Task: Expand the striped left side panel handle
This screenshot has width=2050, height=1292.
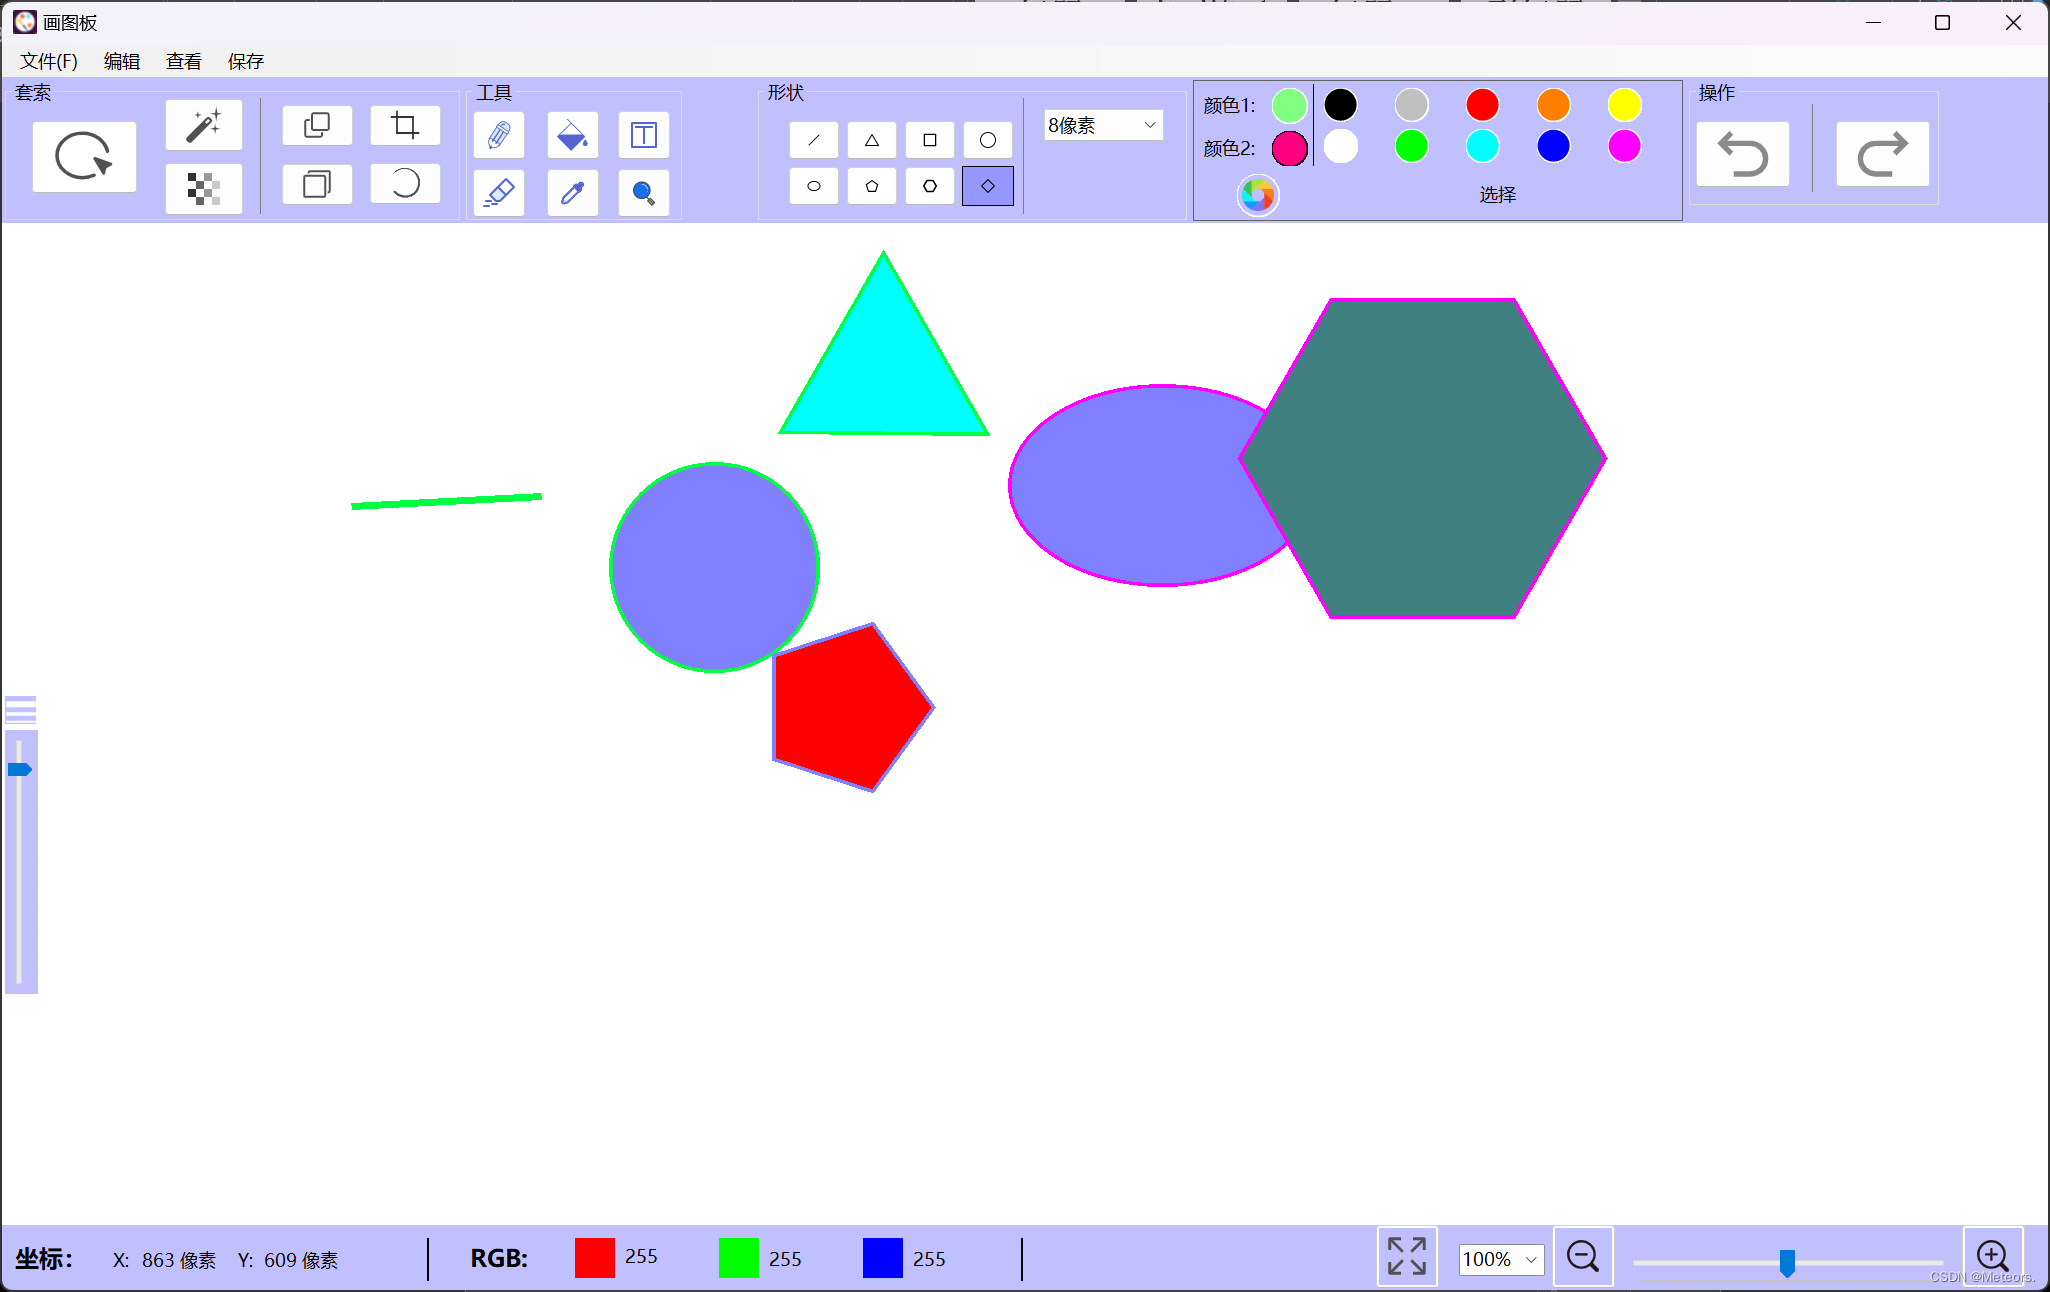Action: point(20,709)
